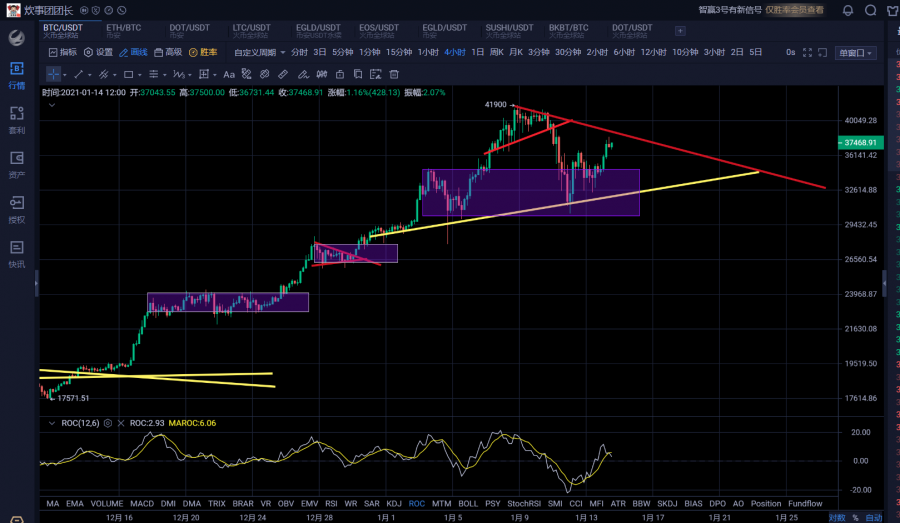Open the 单窗口 layout dropdown

point(855,52)
